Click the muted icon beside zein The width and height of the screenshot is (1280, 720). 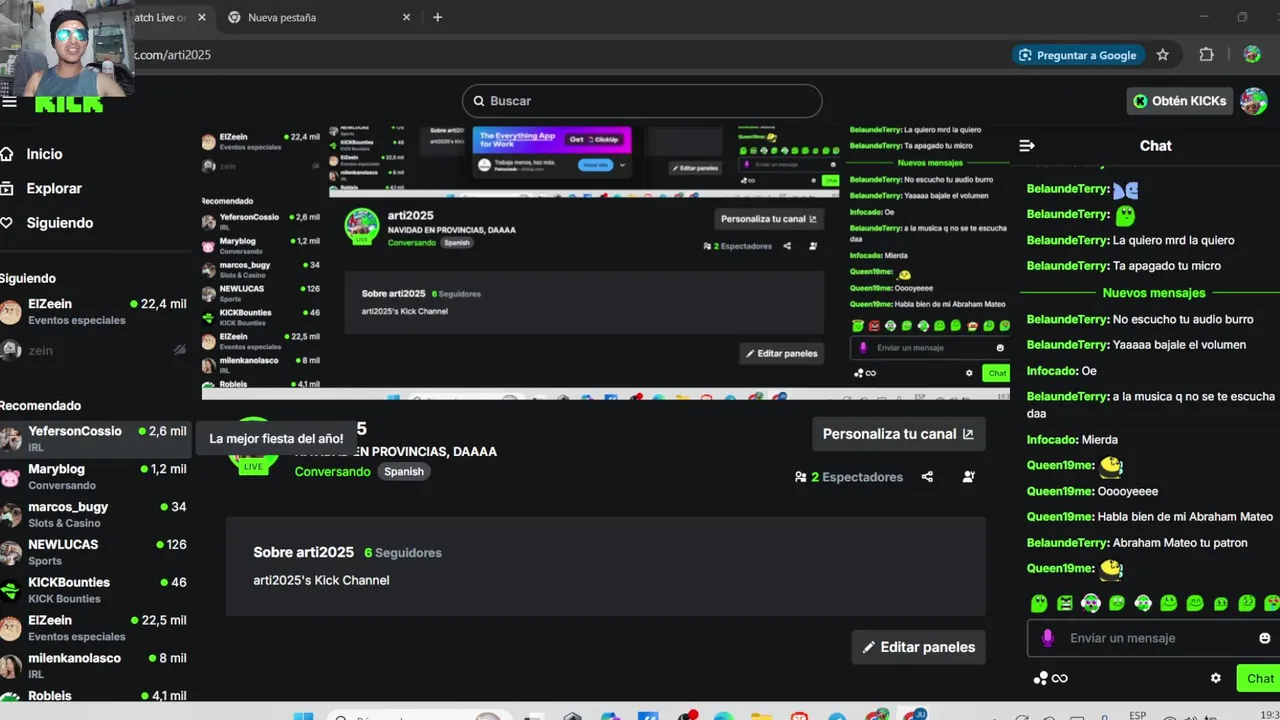[x=180, y=350]
